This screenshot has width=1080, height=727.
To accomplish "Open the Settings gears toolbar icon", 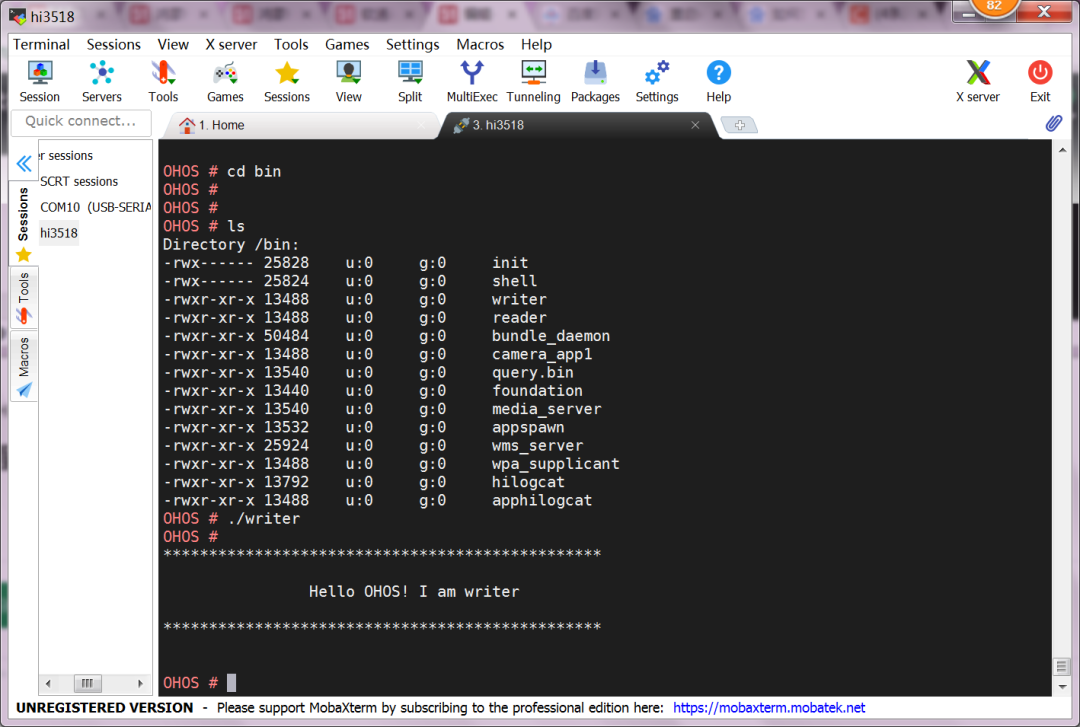I will [x=656, y=81].
